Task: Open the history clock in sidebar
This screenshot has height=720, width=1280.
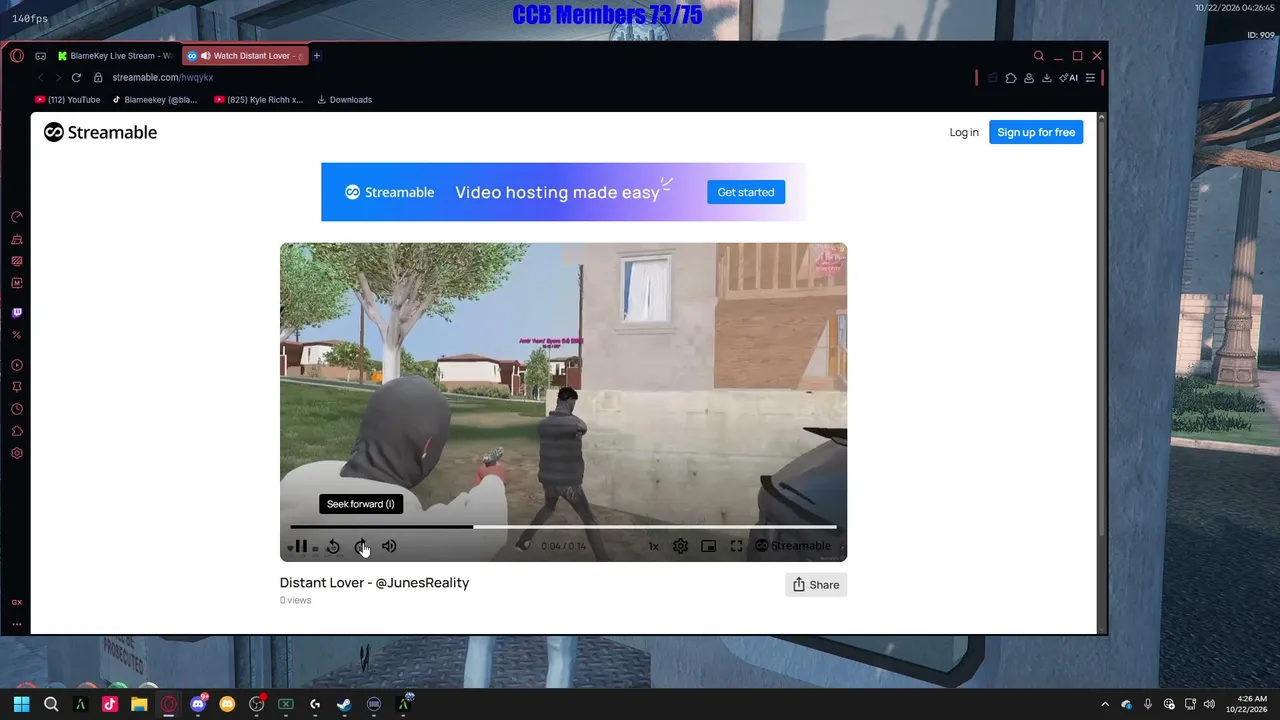Action: coord(17,409)
